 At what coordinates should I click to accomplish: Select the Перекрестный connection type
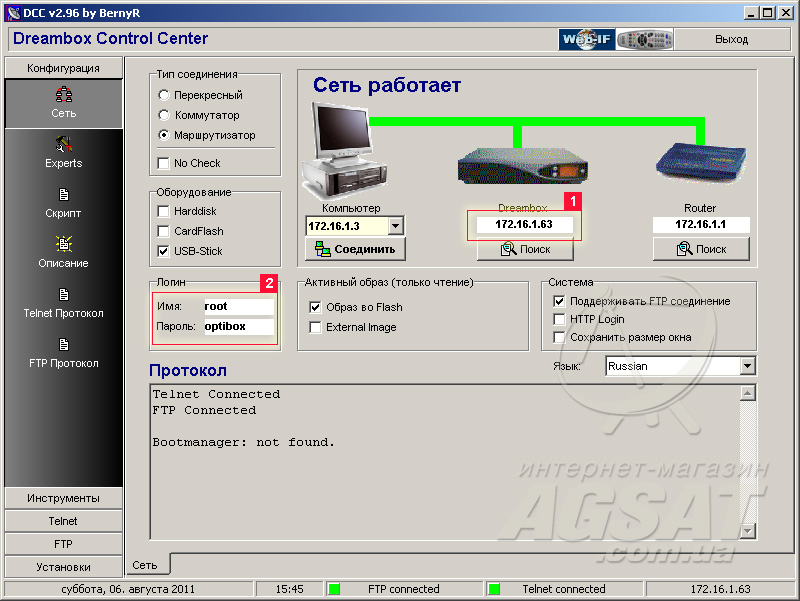pos(164,95)
